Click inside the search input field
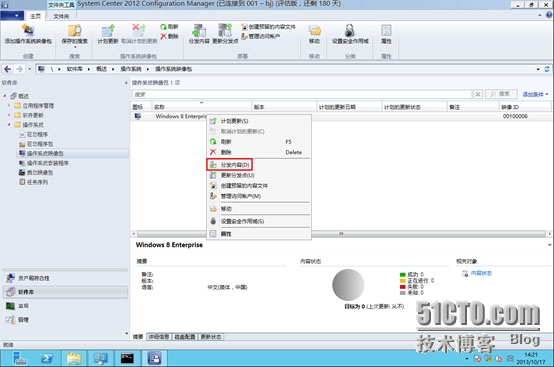This screenshot has height=367, width=554. [302, 94]
